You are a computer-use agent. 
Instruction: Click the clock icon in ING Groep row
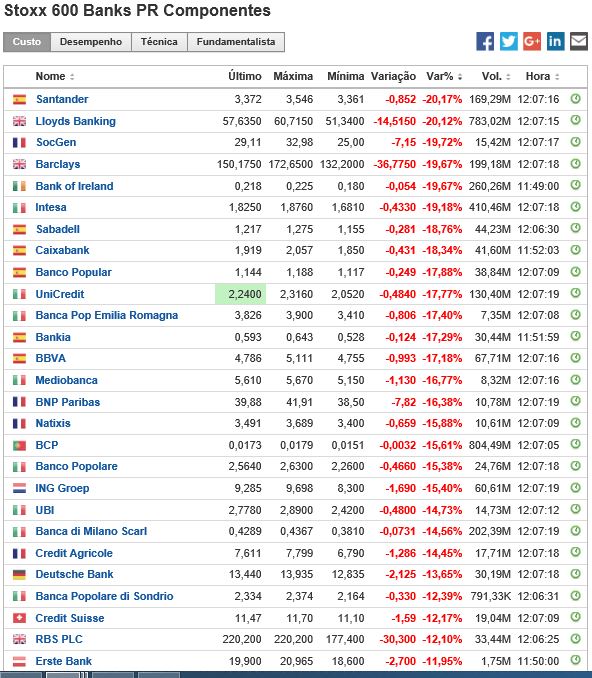click(575, 487)
